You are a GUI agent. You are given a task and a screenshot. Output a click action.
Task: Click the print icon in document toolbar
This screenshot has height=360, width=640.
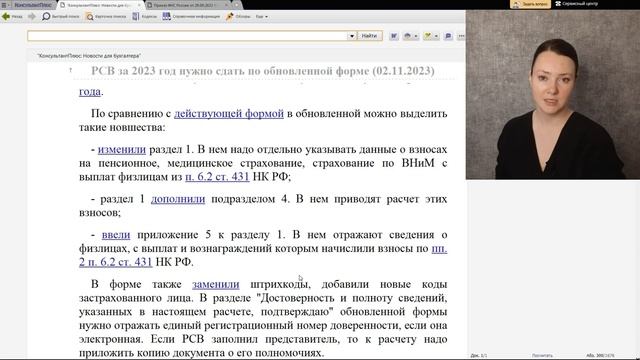[407, 36]
